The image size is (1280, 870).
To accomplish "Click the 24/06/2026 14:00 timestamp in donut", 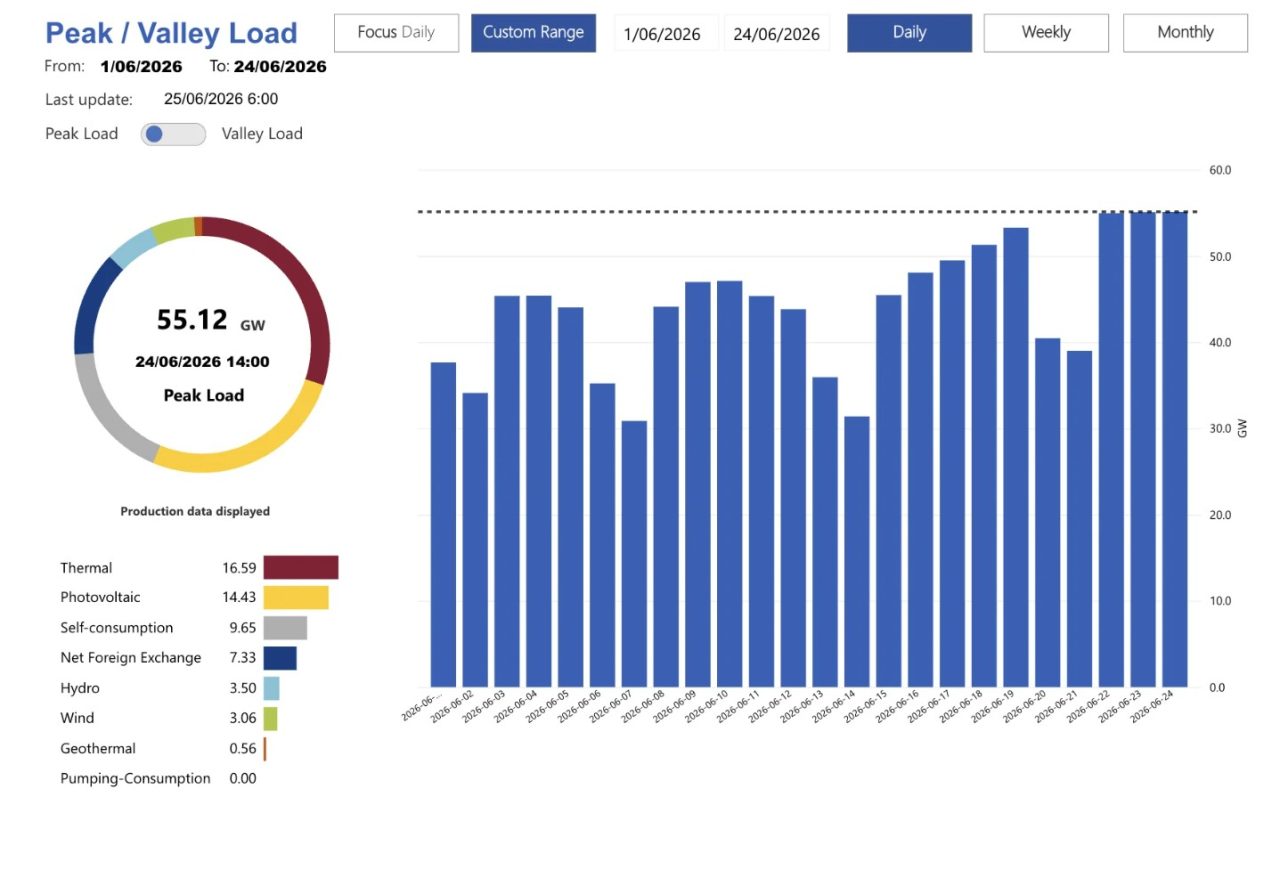I will point(203,362).
